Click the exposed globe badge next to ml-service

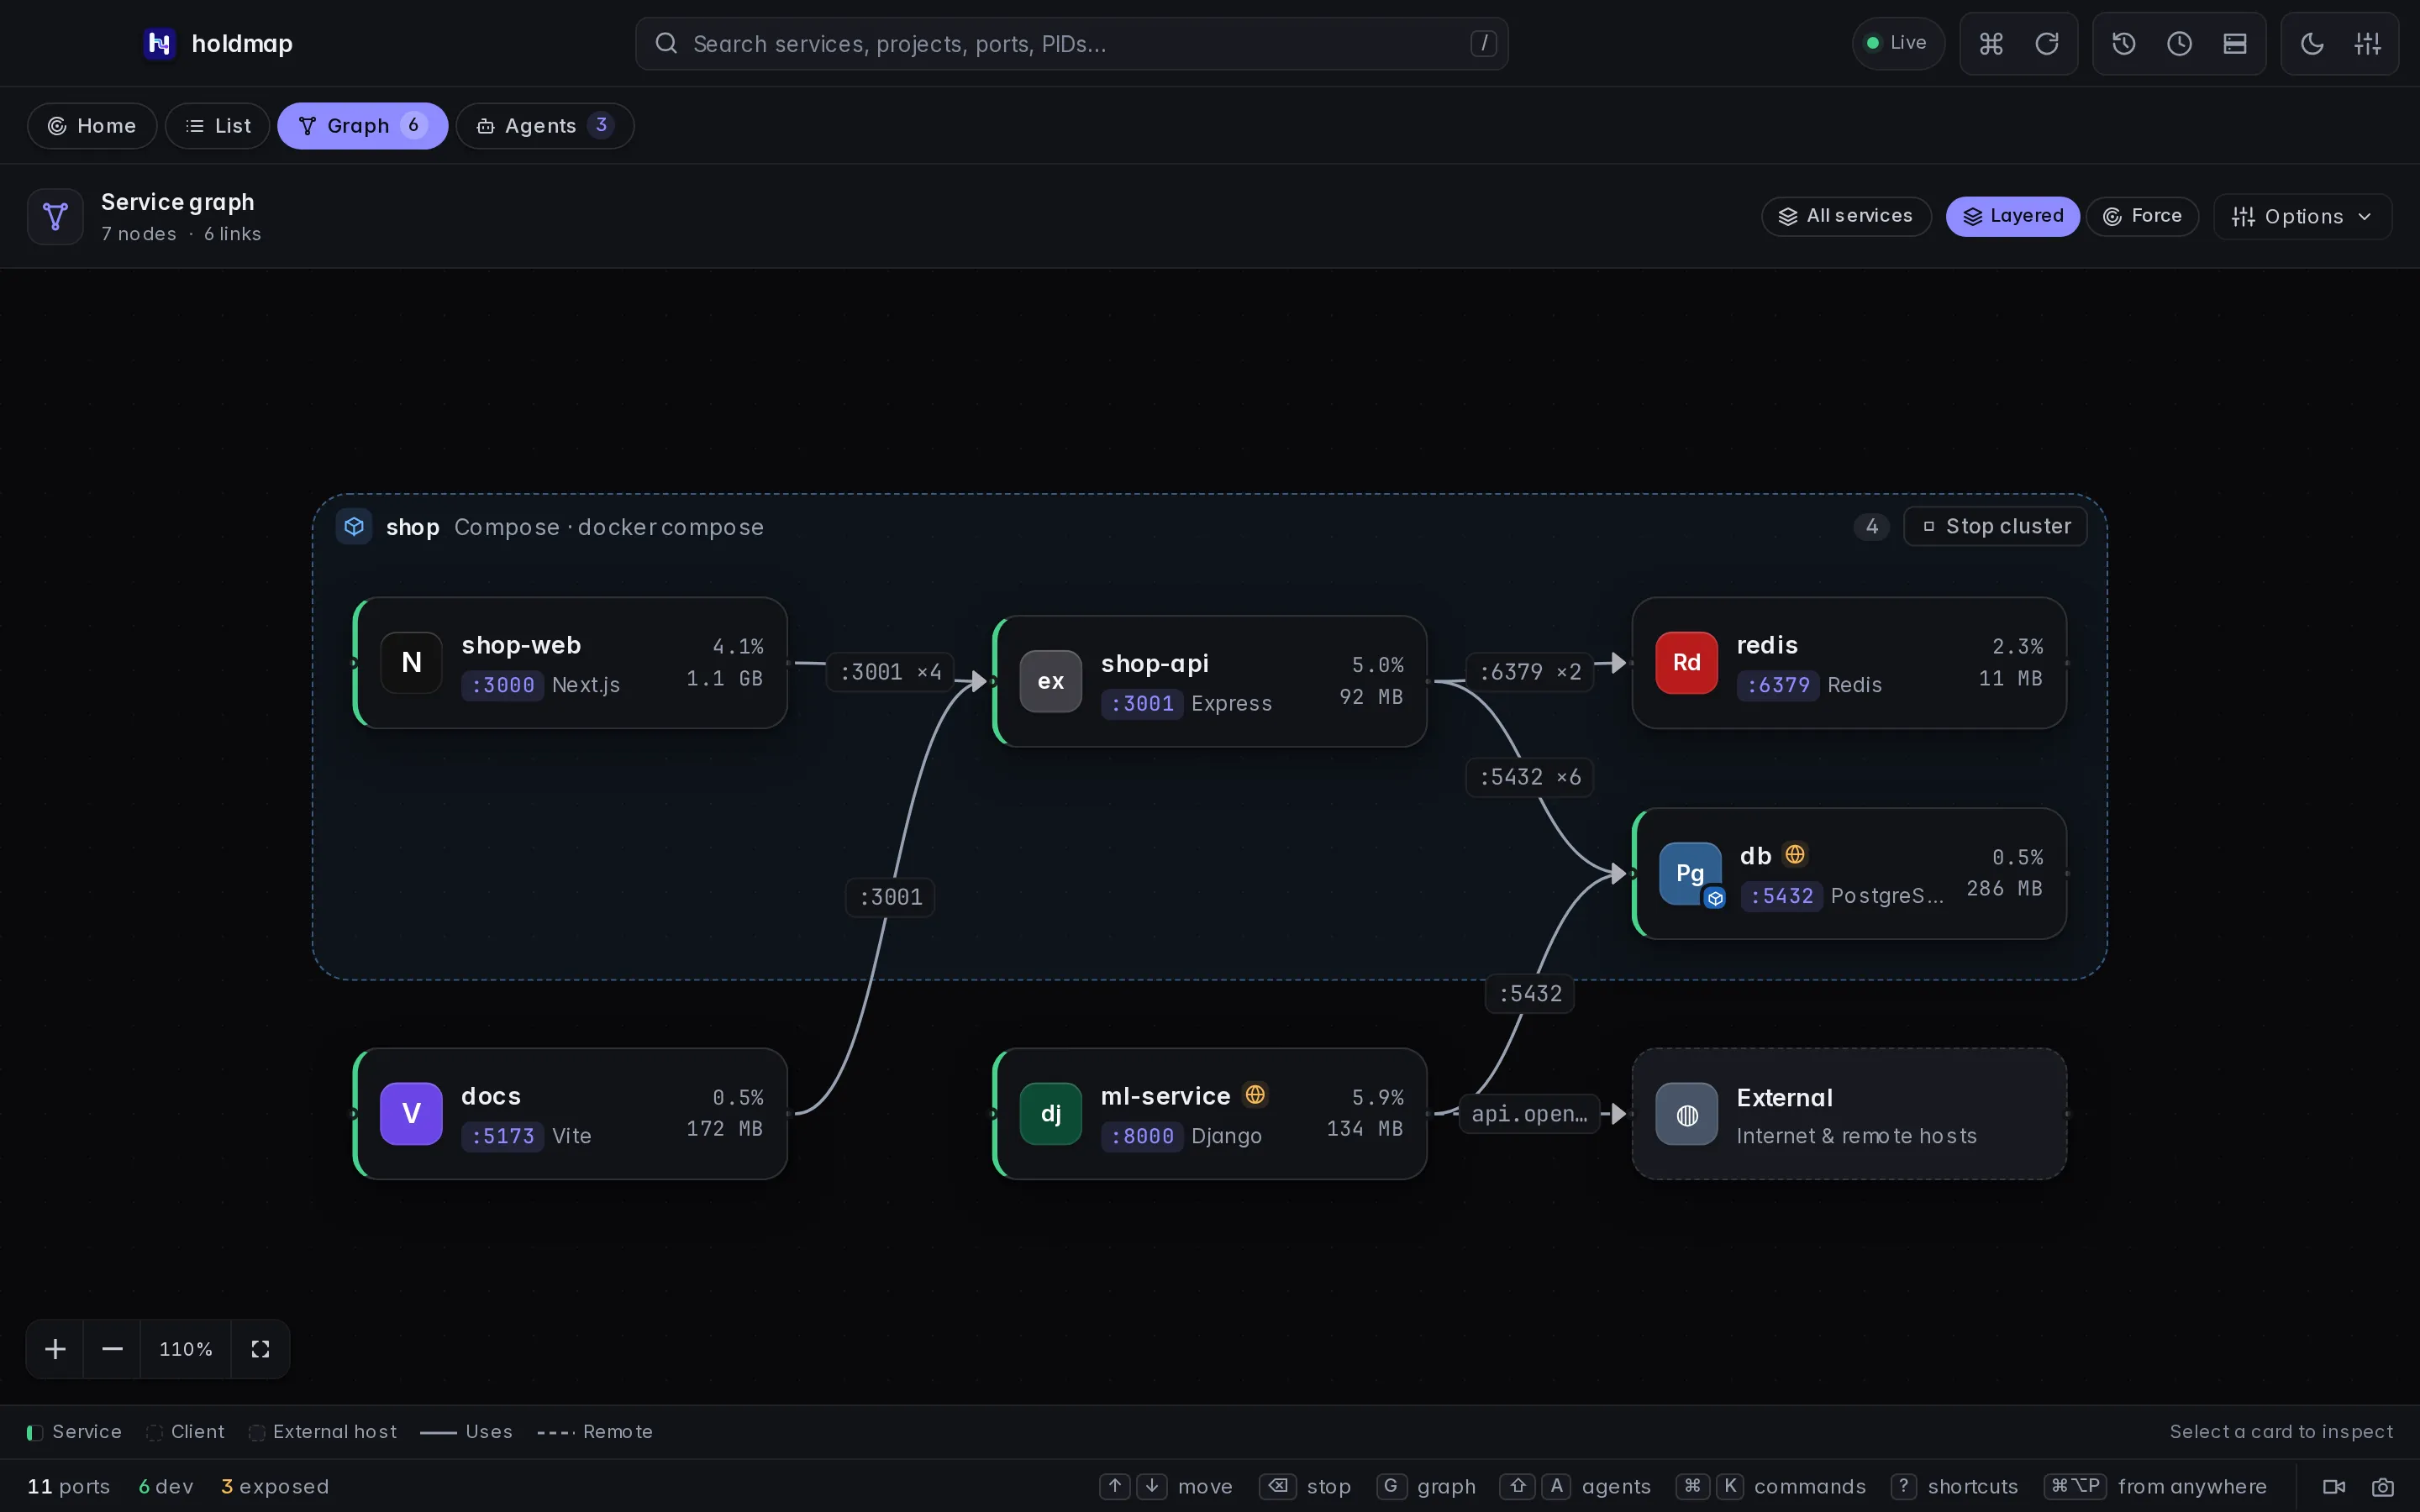1255,1095
